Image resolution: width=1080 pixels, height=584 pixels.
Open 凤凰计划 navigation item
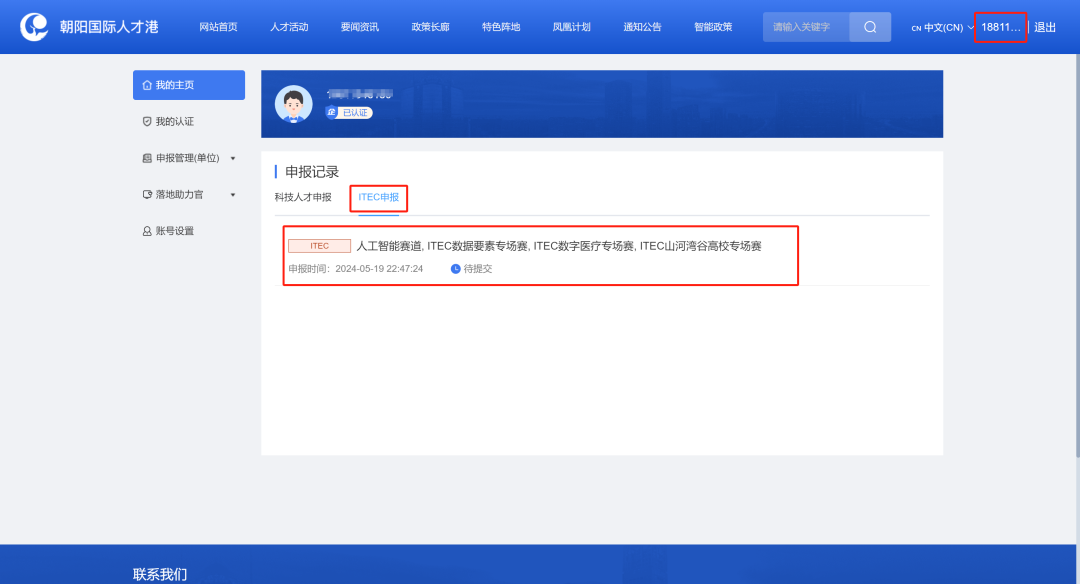point(571,27)
